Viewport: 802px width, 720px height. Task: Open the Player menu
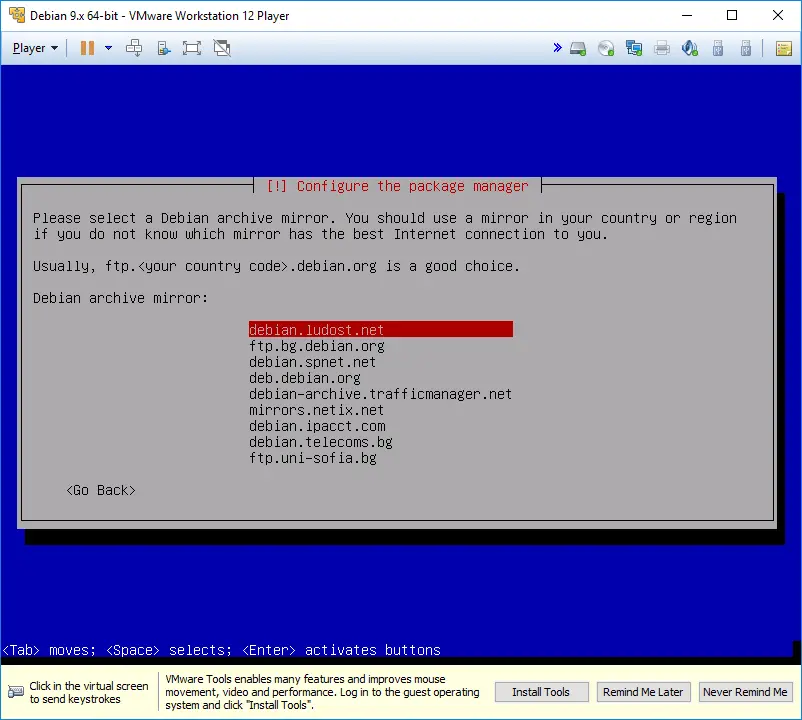pos(35,48)
